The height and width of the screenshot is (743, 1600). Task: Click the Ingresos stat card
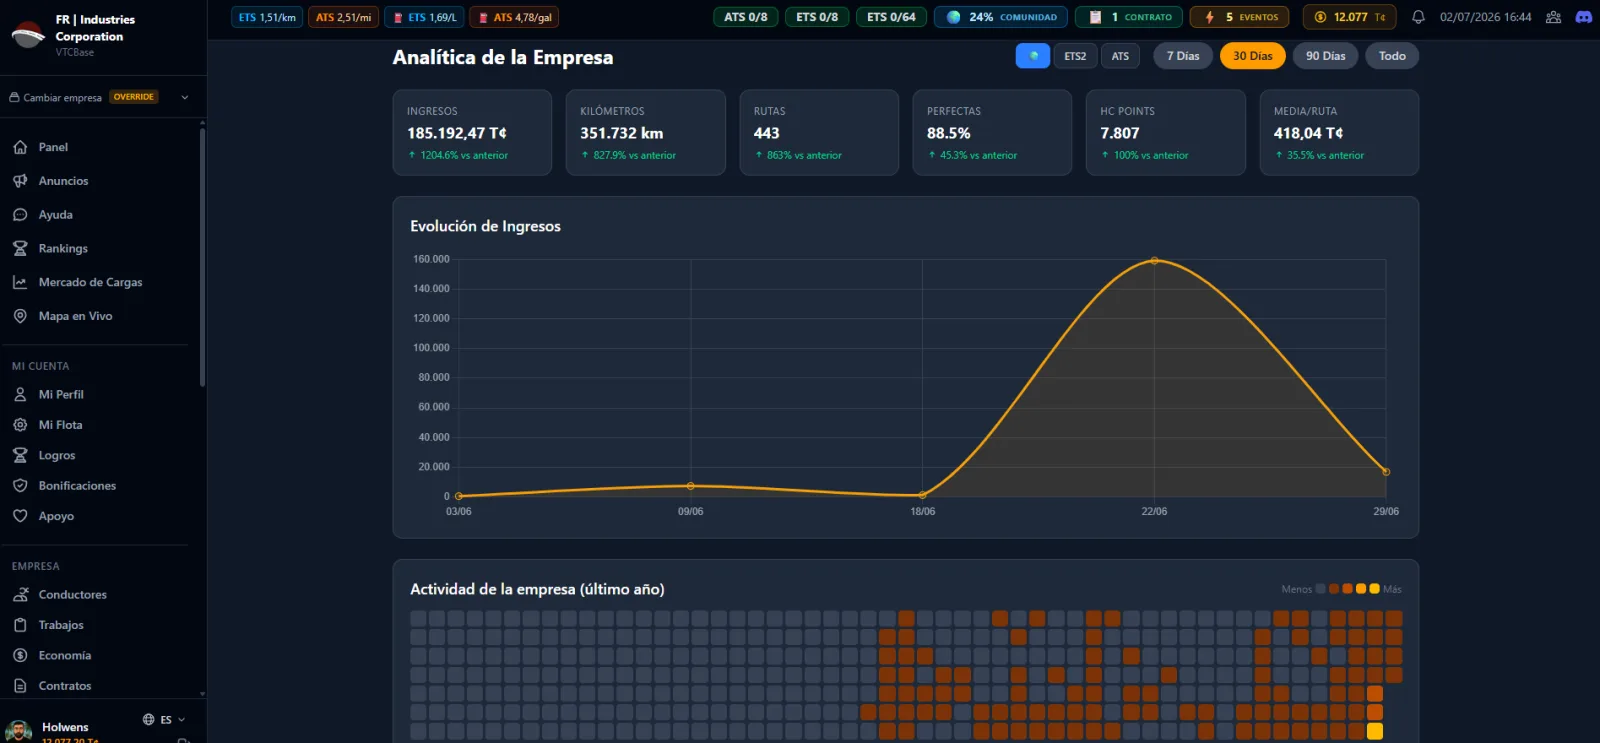pos(472,132)
